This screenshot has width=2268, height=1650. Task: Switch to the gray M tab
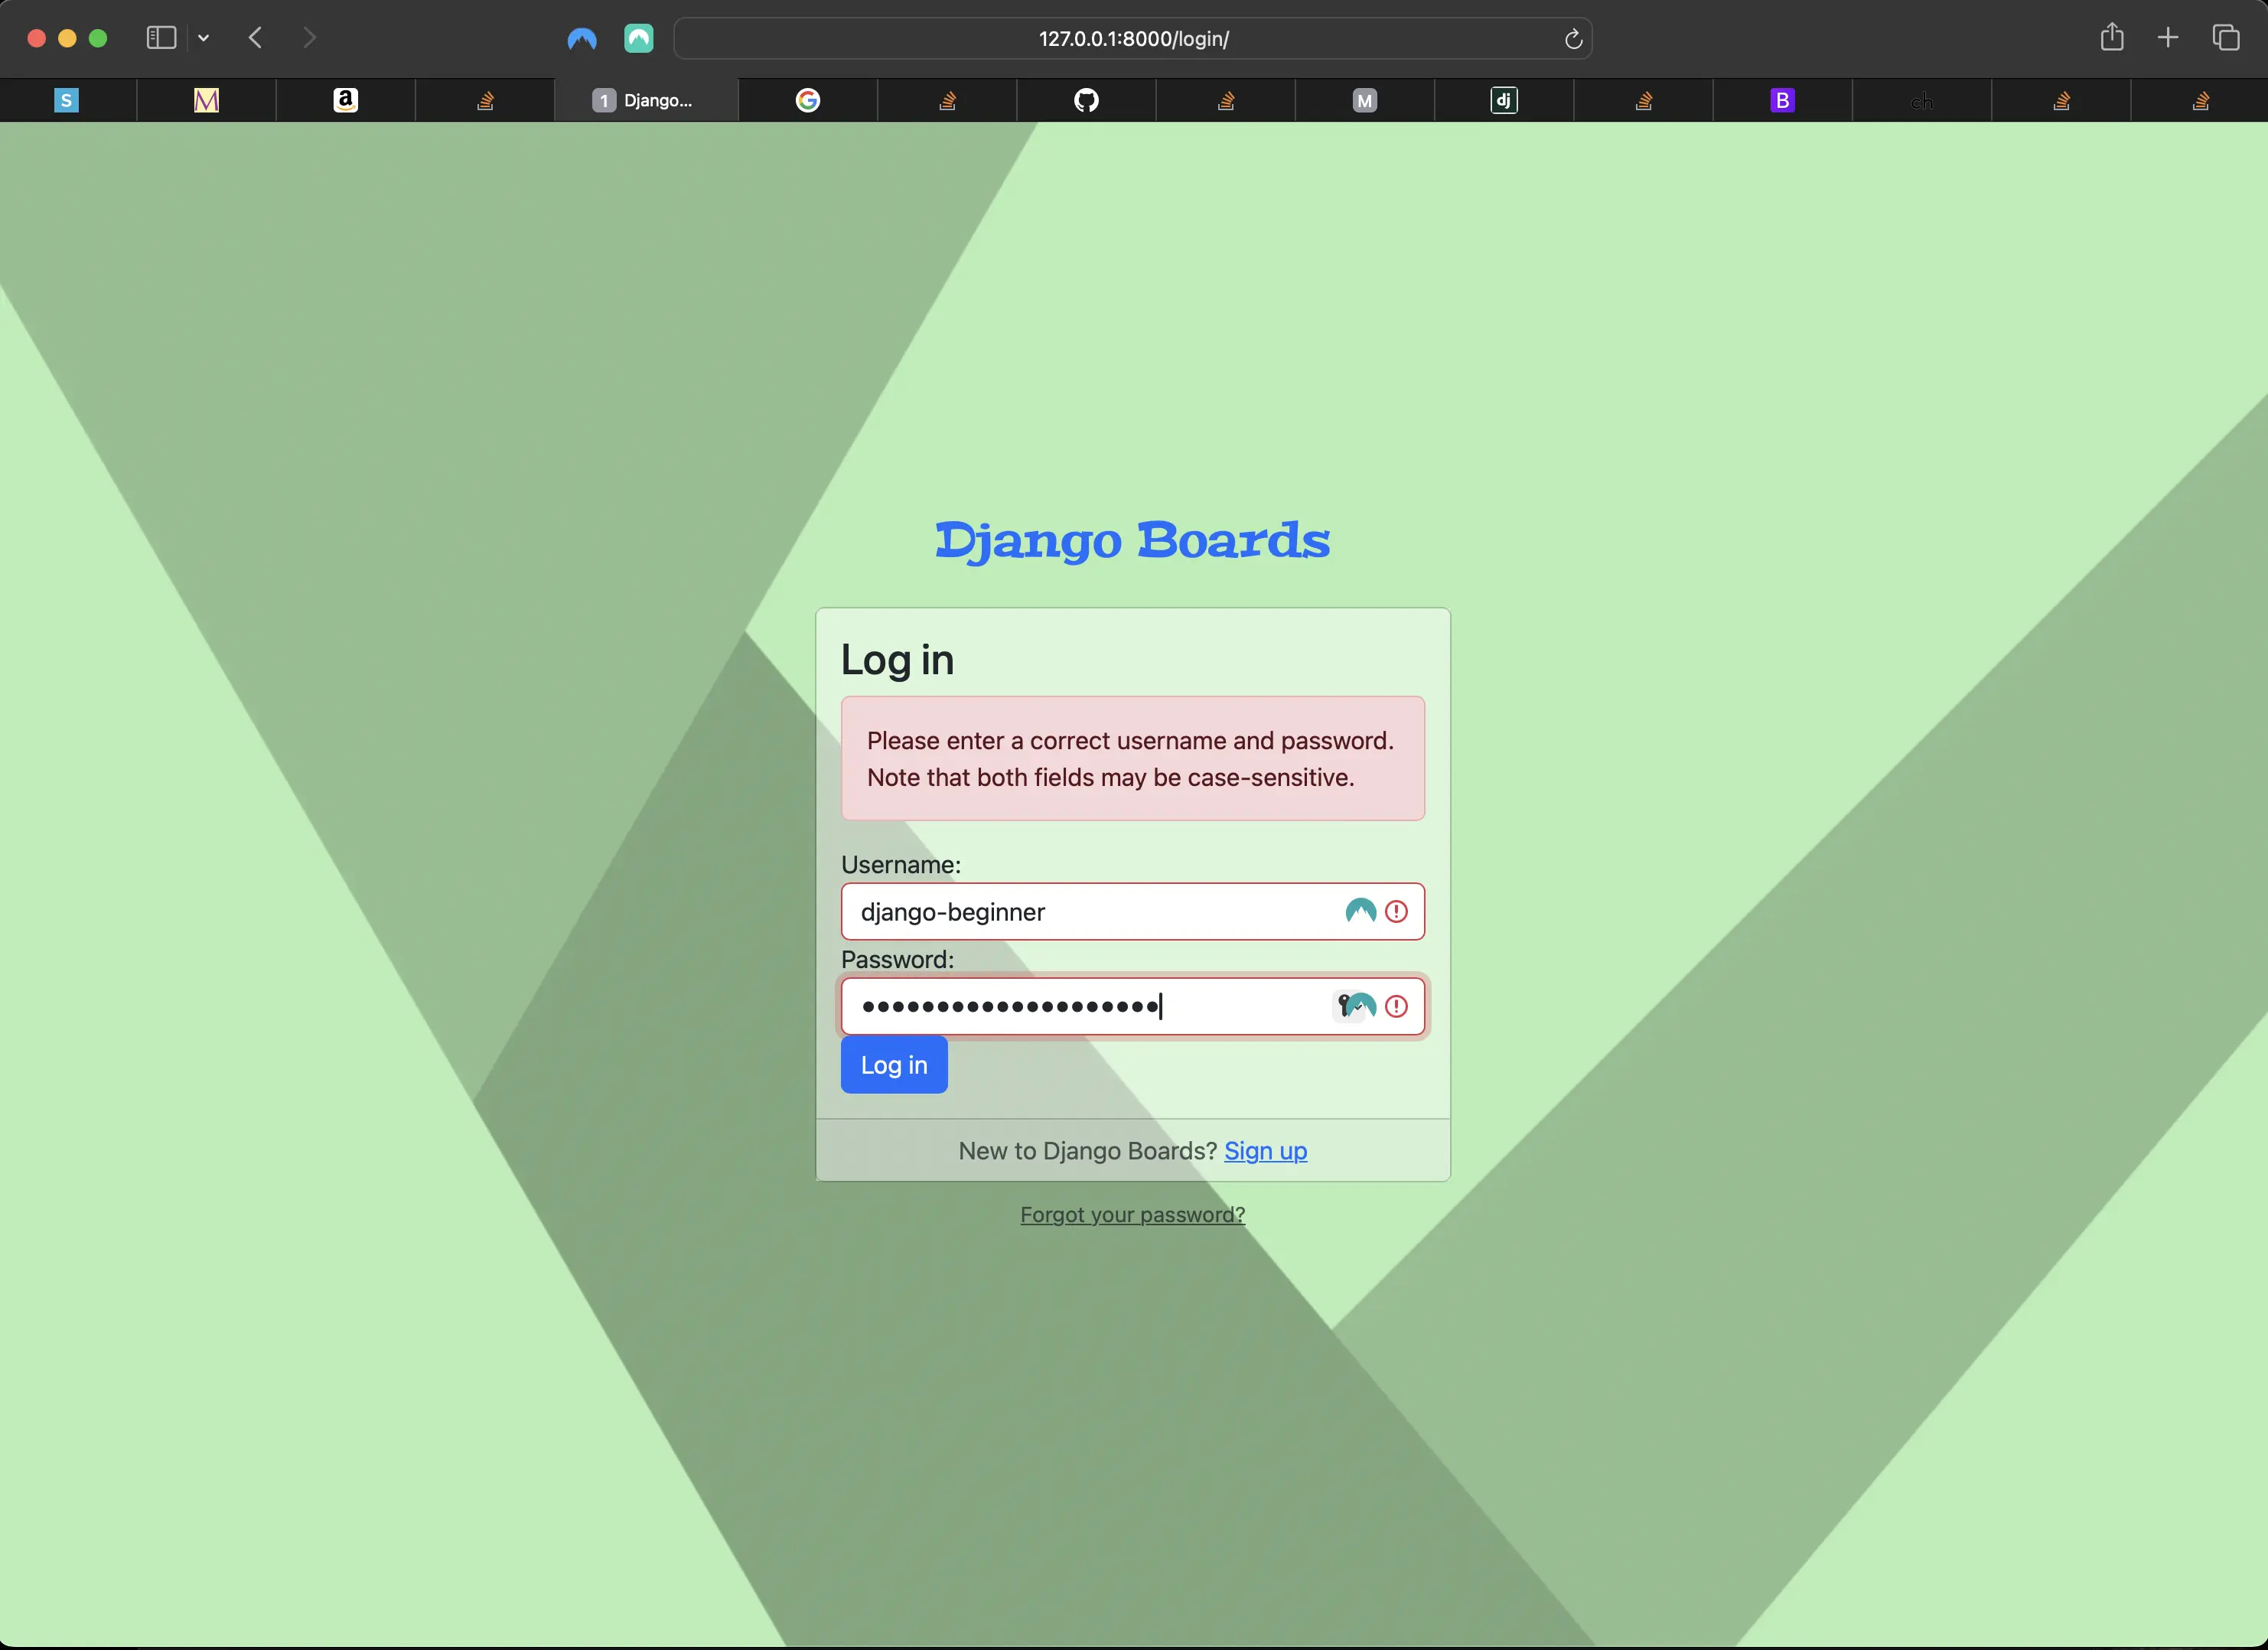point(1365,100)
